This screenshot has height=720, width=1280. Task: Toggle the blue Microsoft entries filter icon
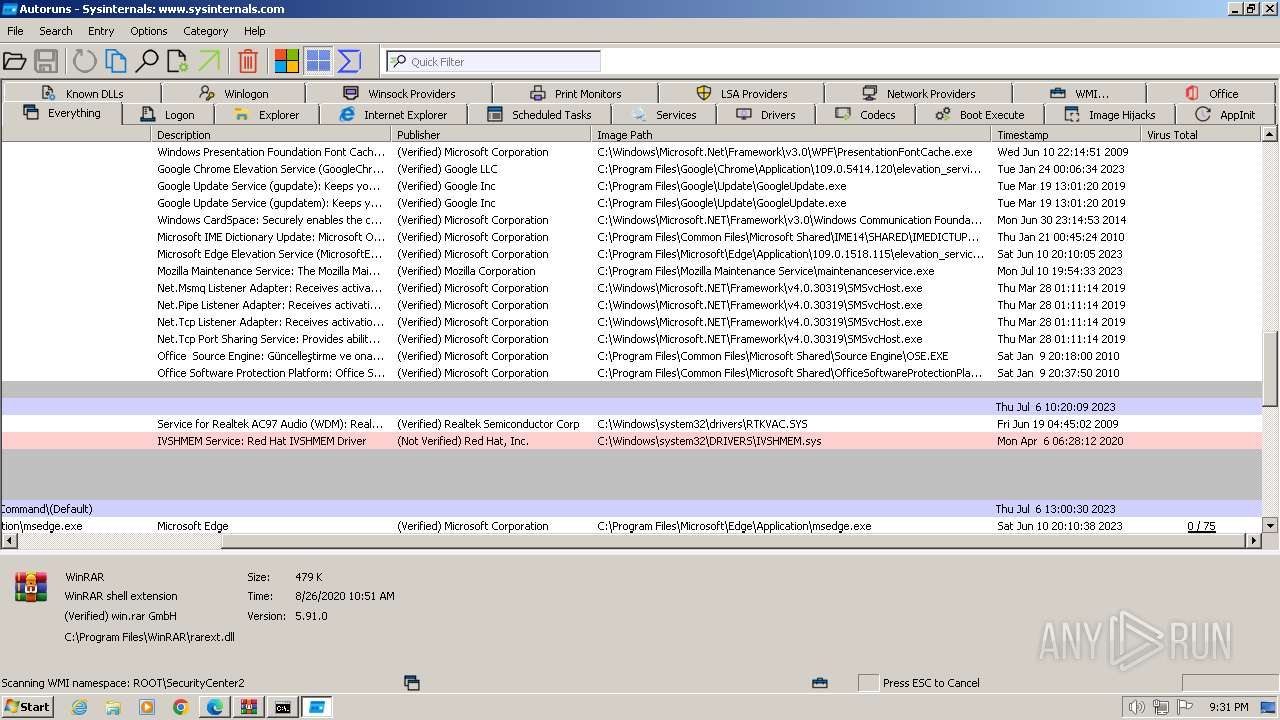(x=318, y=61)
